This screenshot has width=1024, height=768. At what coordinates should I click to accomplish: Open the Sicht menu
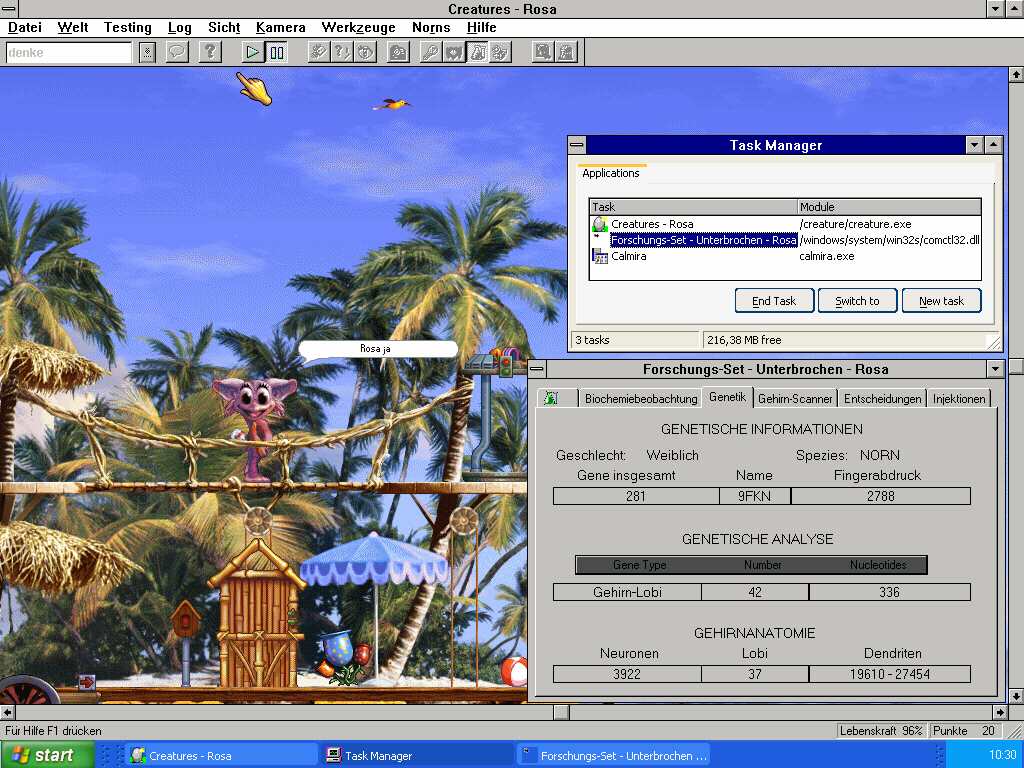pos(224,27)
